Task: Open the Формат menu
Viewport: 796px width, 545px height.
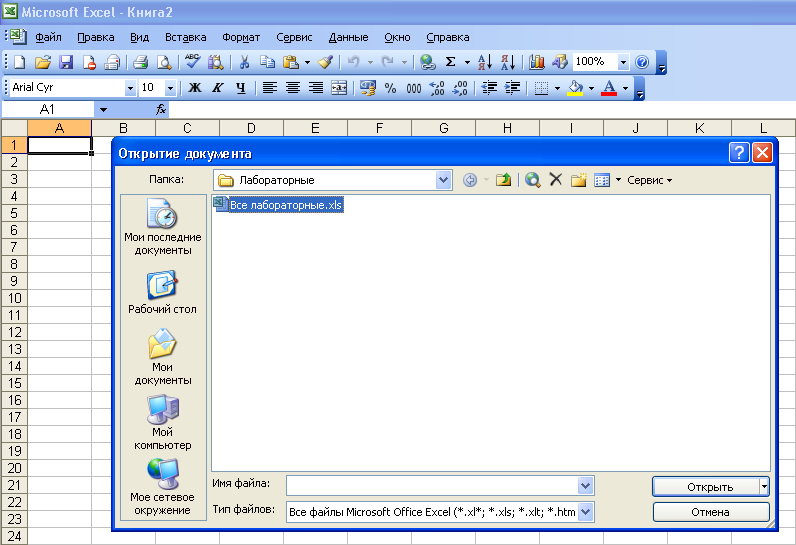Action: click(241, 37)
